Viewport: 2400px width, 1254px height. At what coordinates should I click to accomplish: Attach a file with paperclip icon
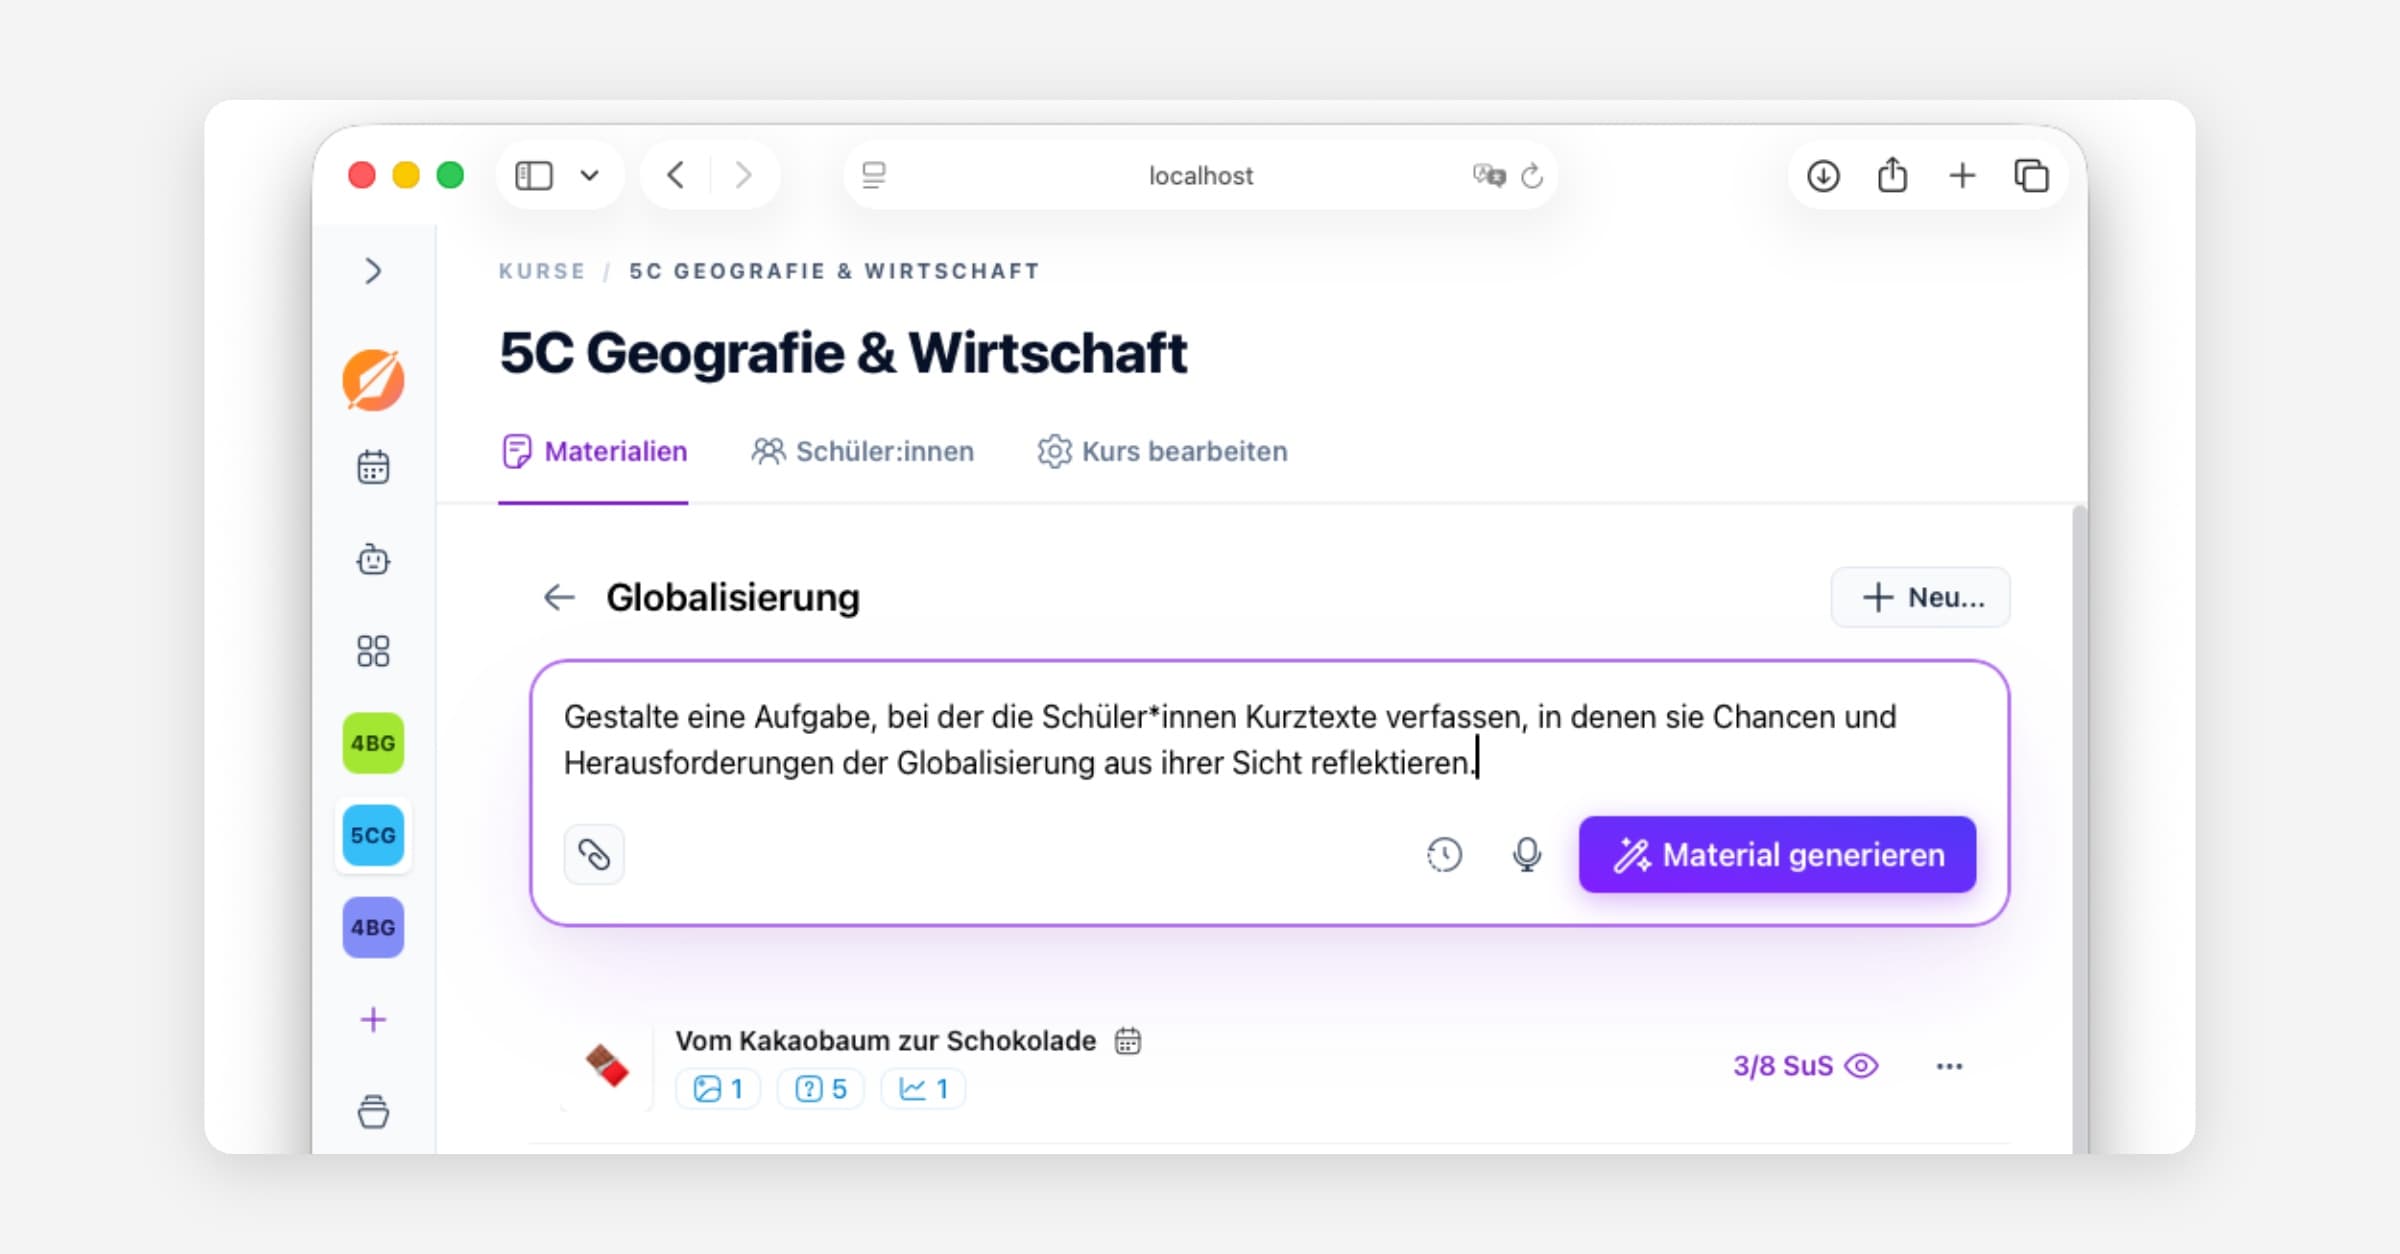coord(594,855)
